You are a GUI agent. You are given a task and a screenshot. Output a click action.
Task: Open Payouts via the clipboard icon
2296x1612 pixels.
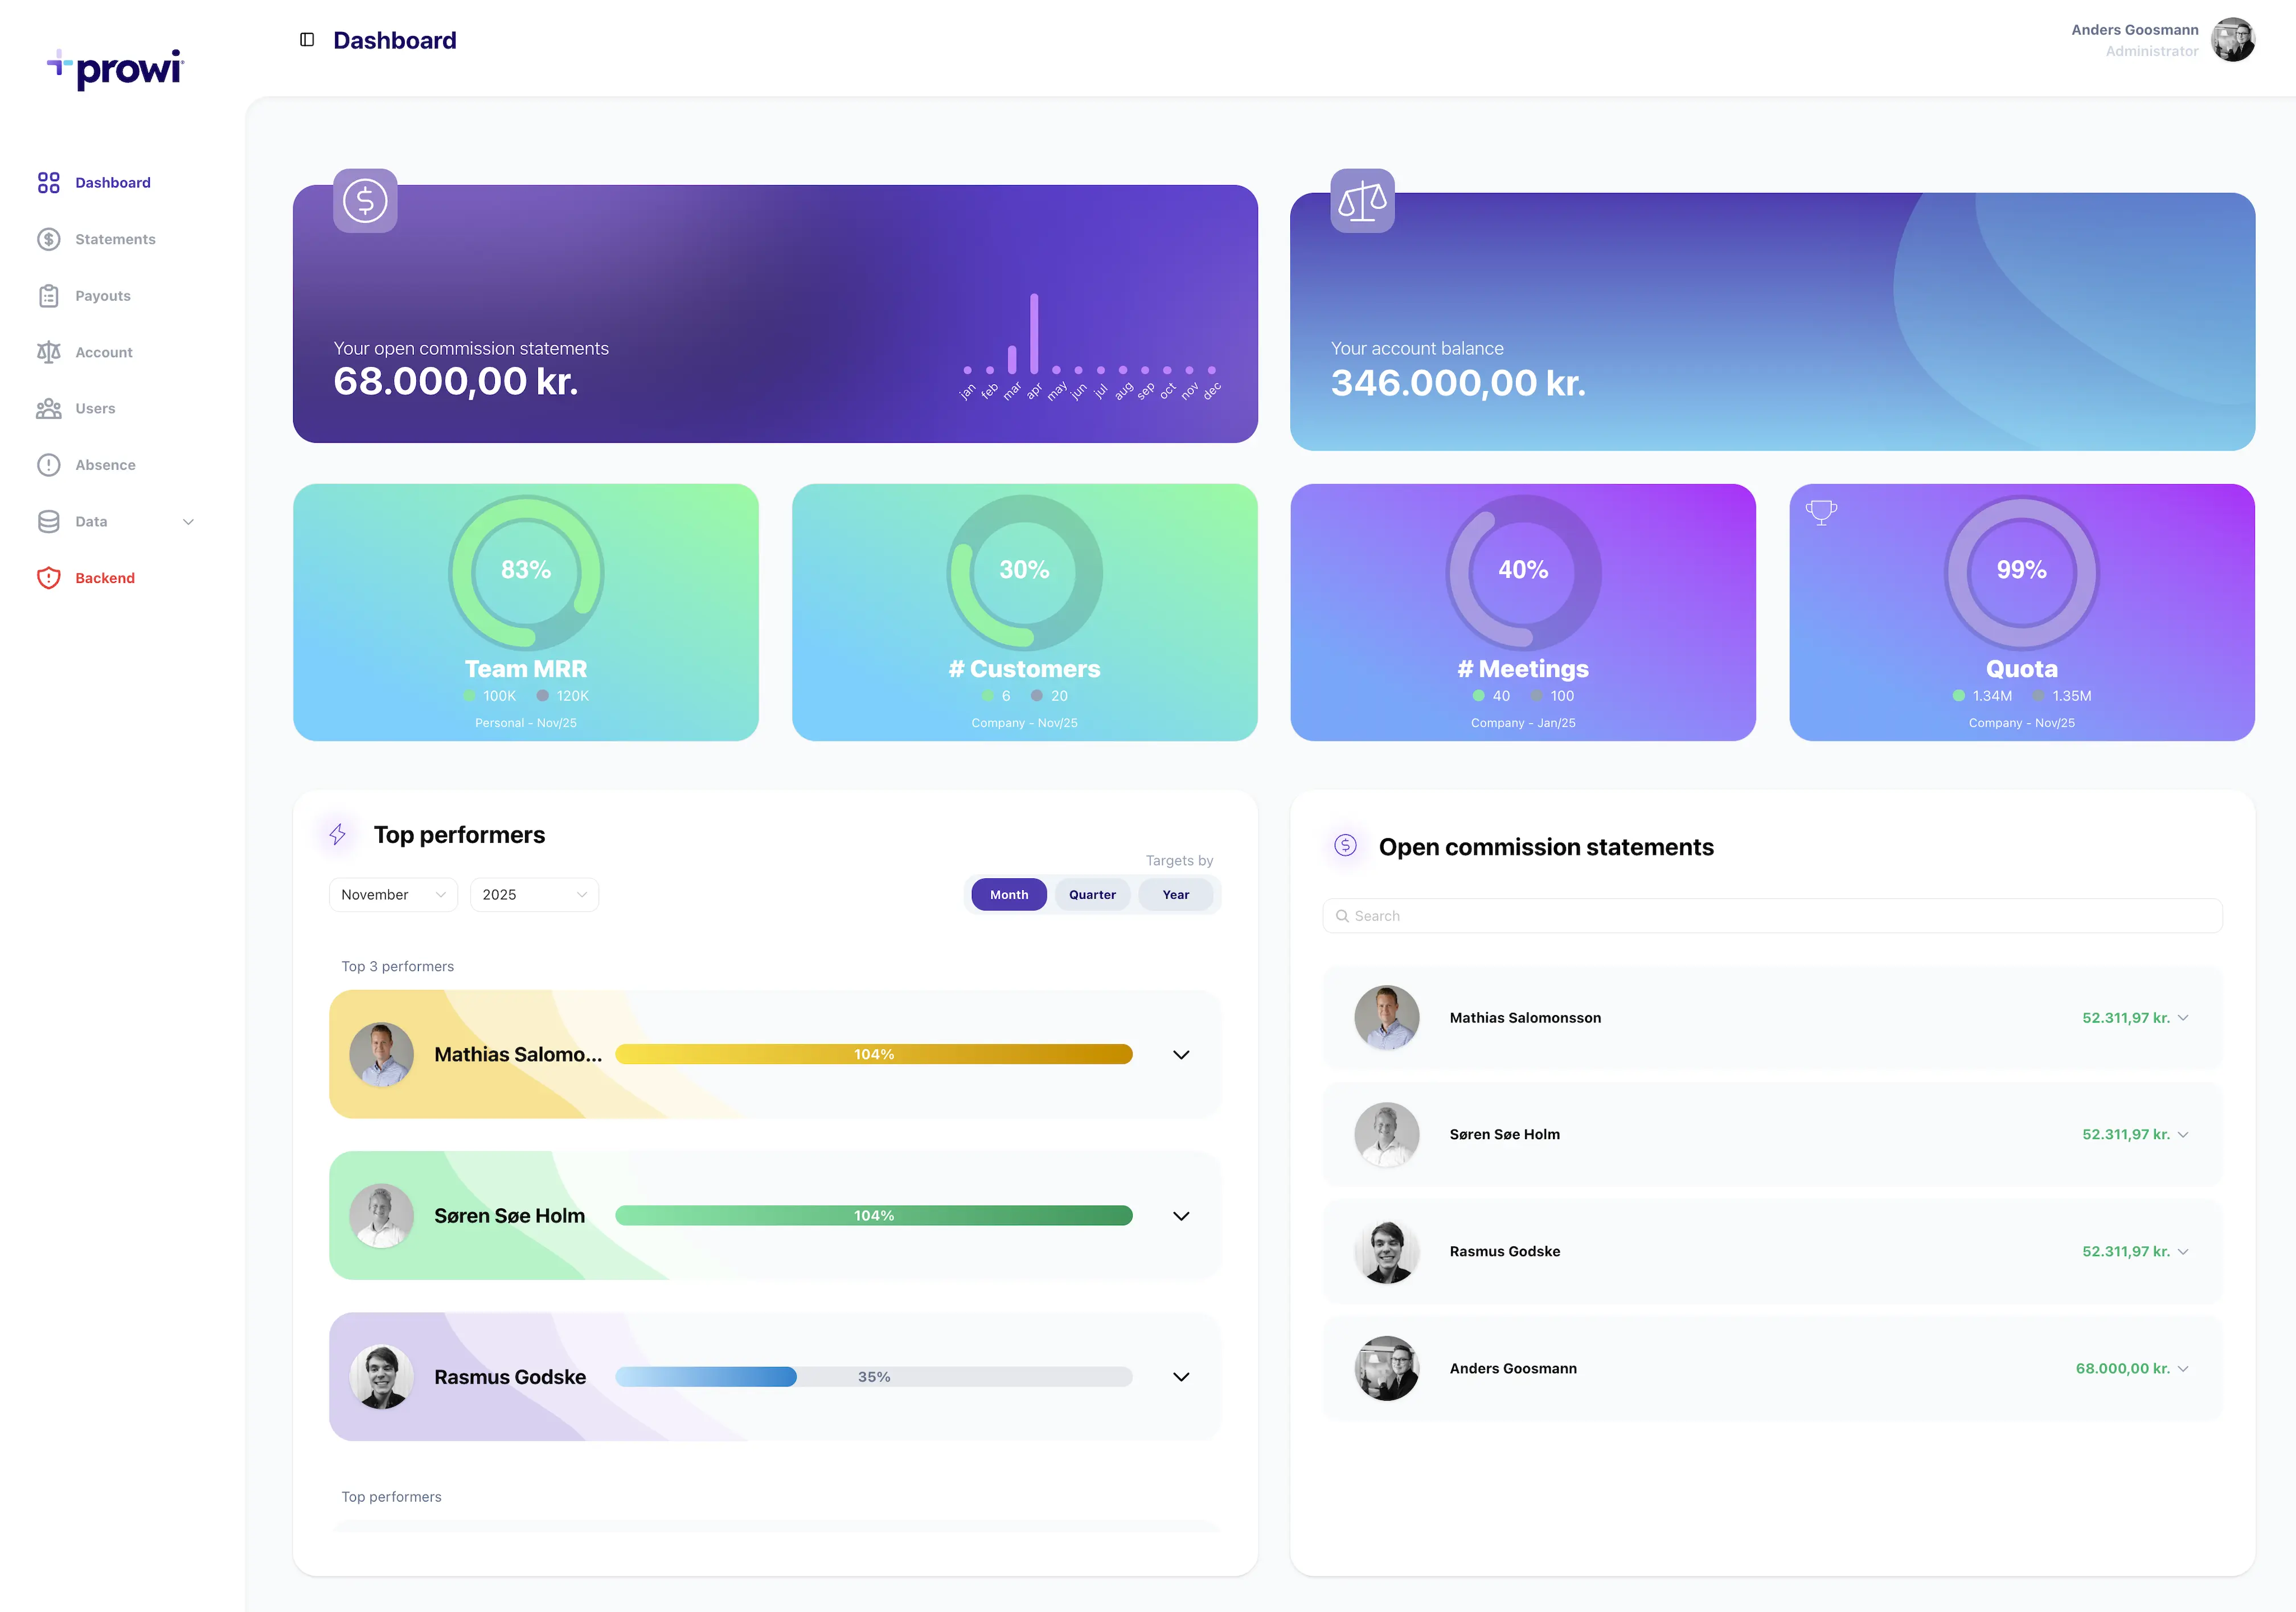[x=49, y=296]
